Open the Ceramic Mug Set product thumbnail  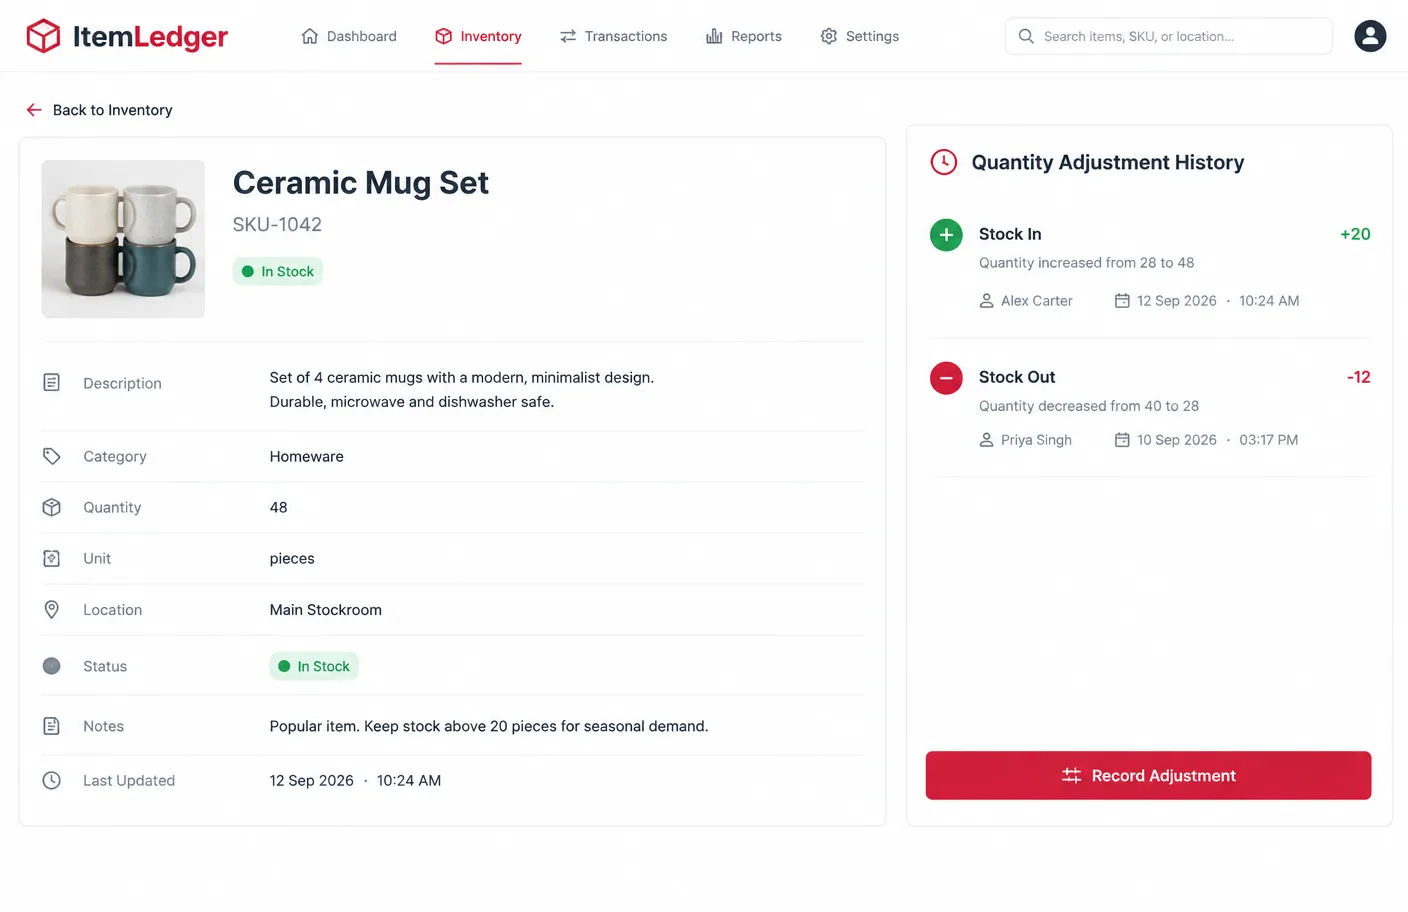click(123, 239)
